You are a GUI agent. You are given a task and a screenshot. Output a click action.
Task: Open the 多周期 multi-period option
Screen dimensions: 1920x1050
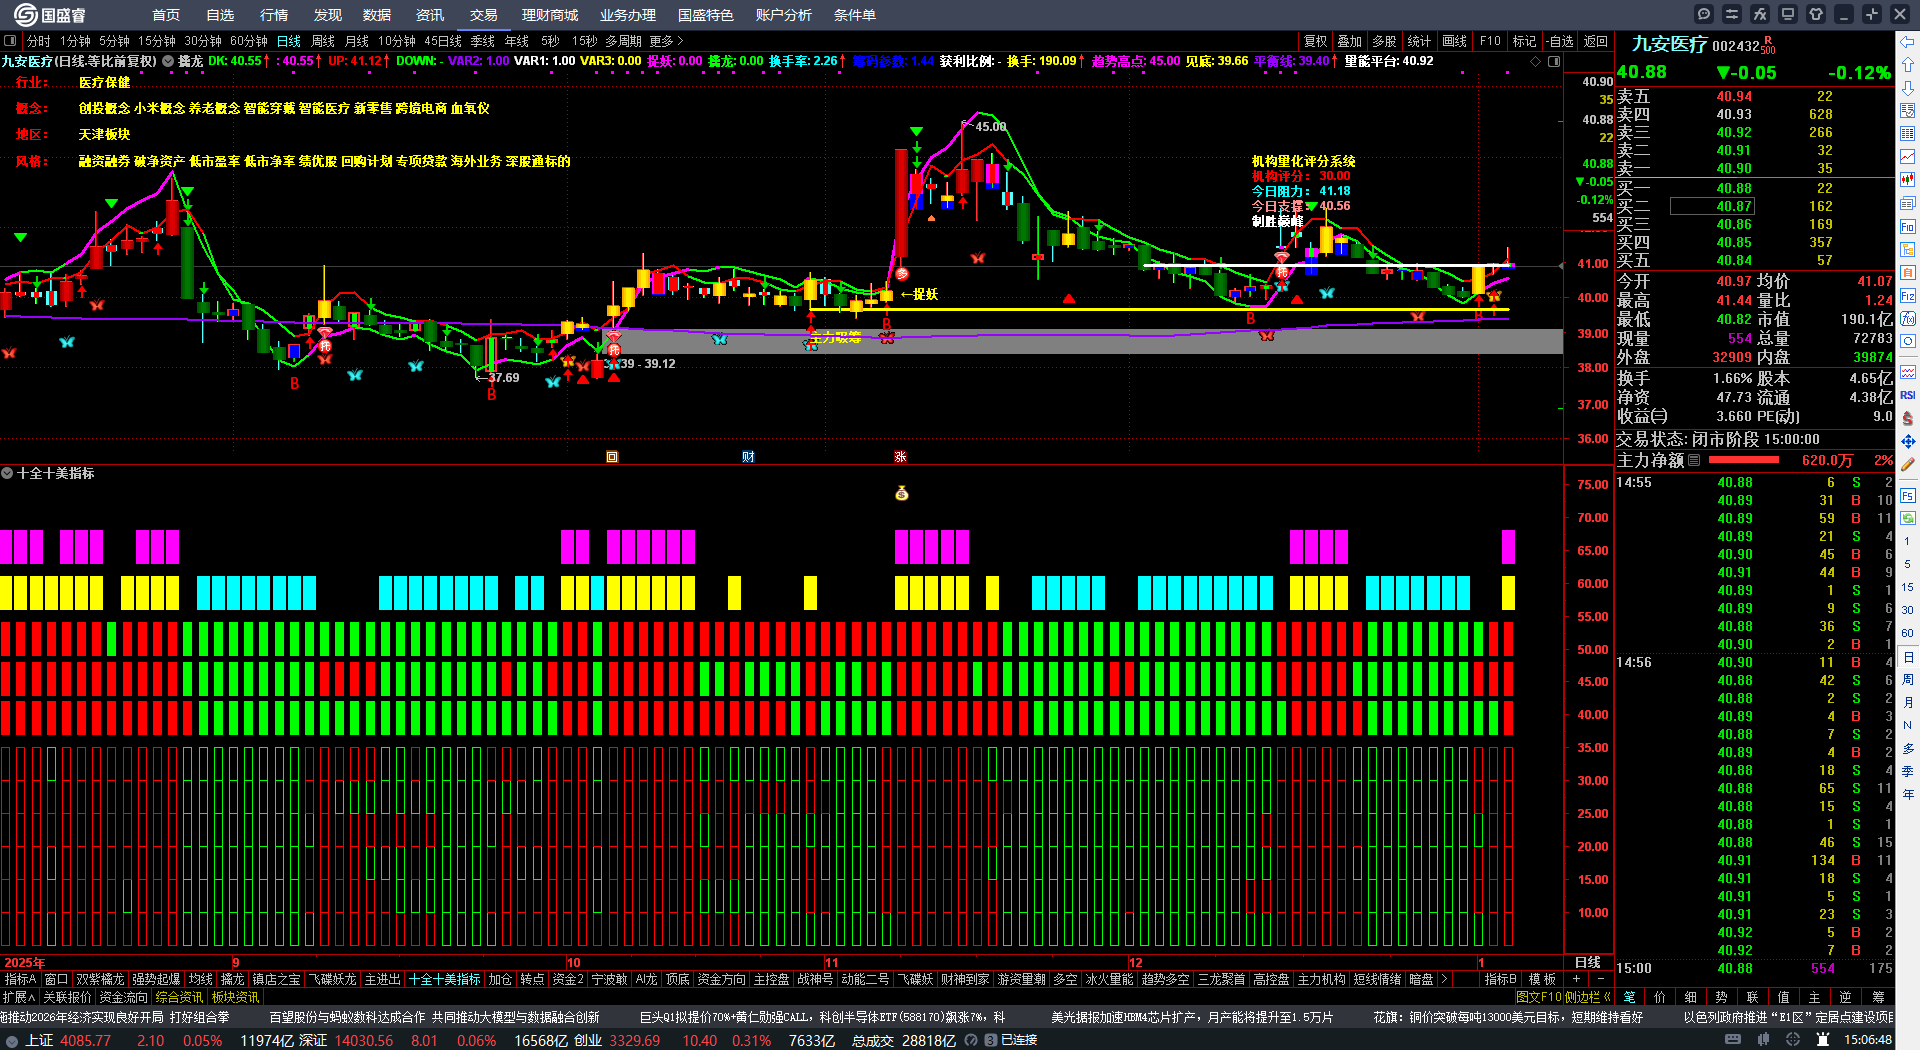623,41
